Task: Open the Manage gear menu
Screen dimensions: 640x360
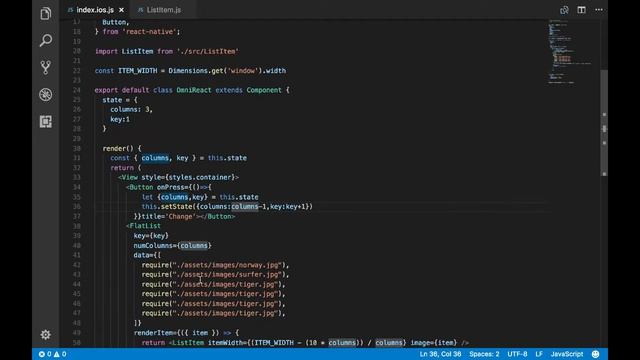Action: [x=46, y=335]
